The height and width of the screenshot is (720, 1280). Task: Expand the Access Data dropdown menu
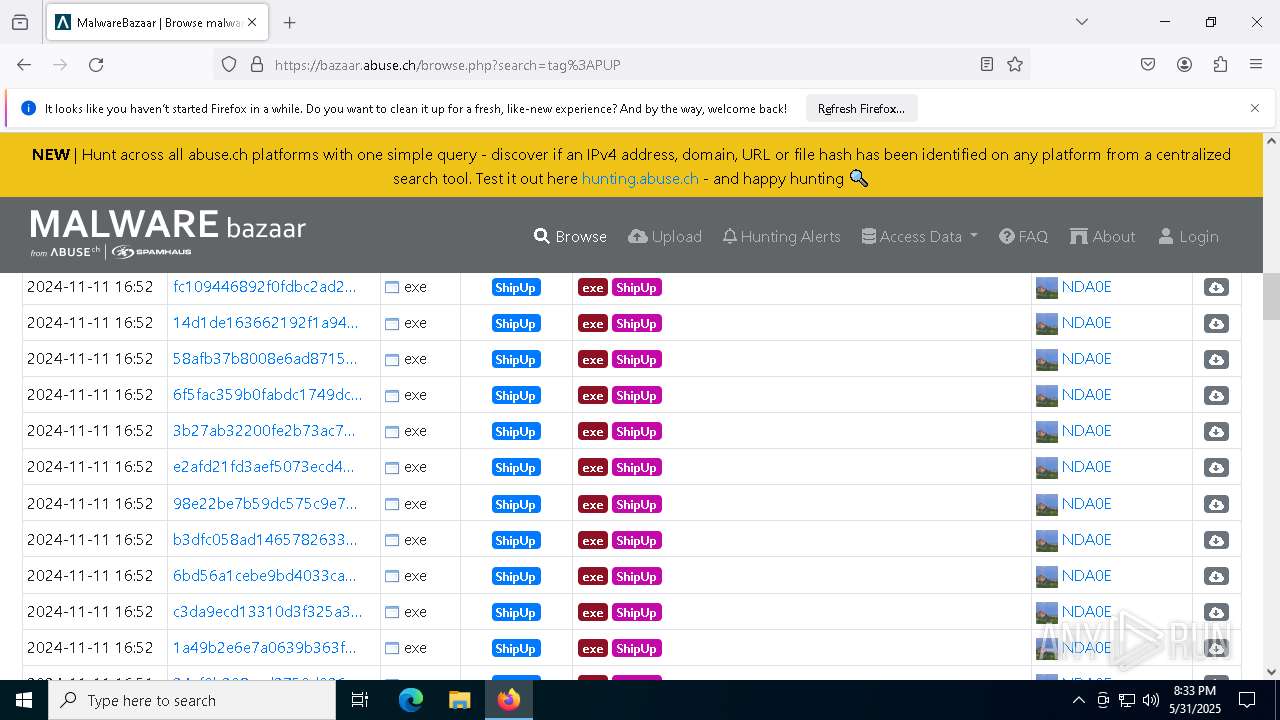point(919,236)
